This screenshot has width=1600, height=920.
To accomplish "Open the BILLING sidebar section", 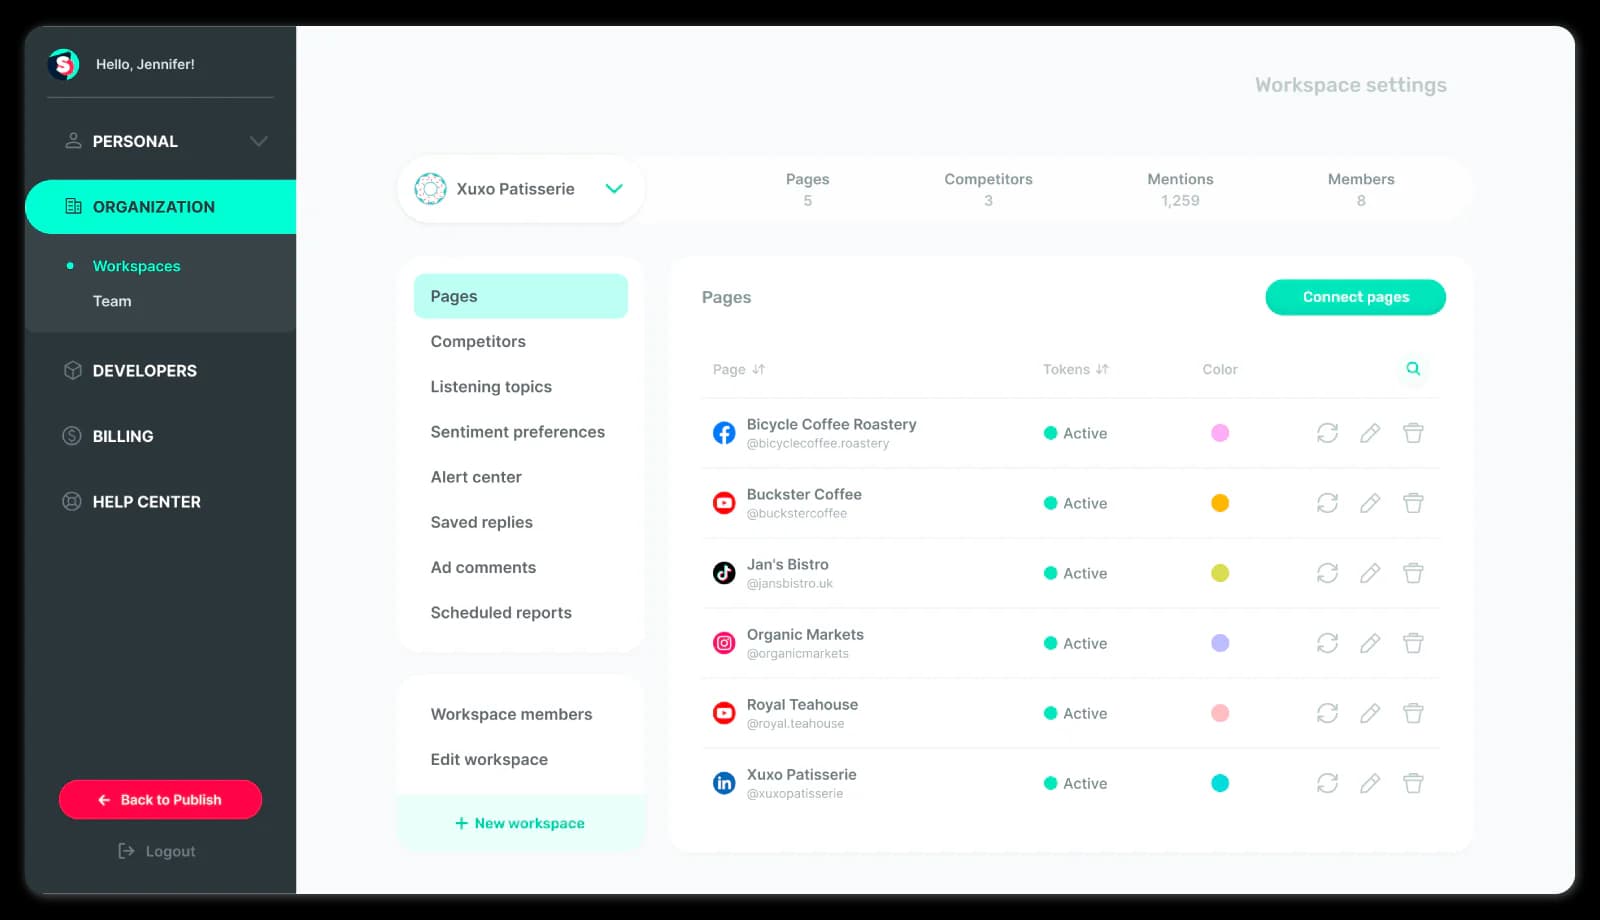I will point(108,436).
